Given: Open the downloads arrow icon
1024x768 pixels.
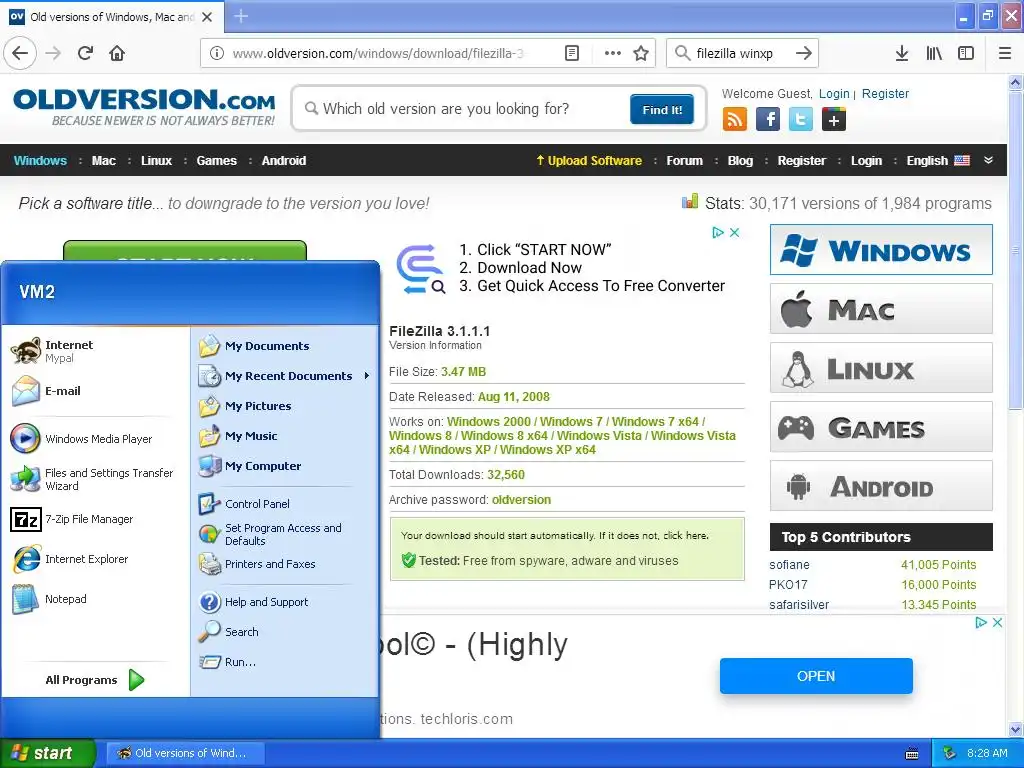Looking at the screenshot, I should tap(902, 53).
